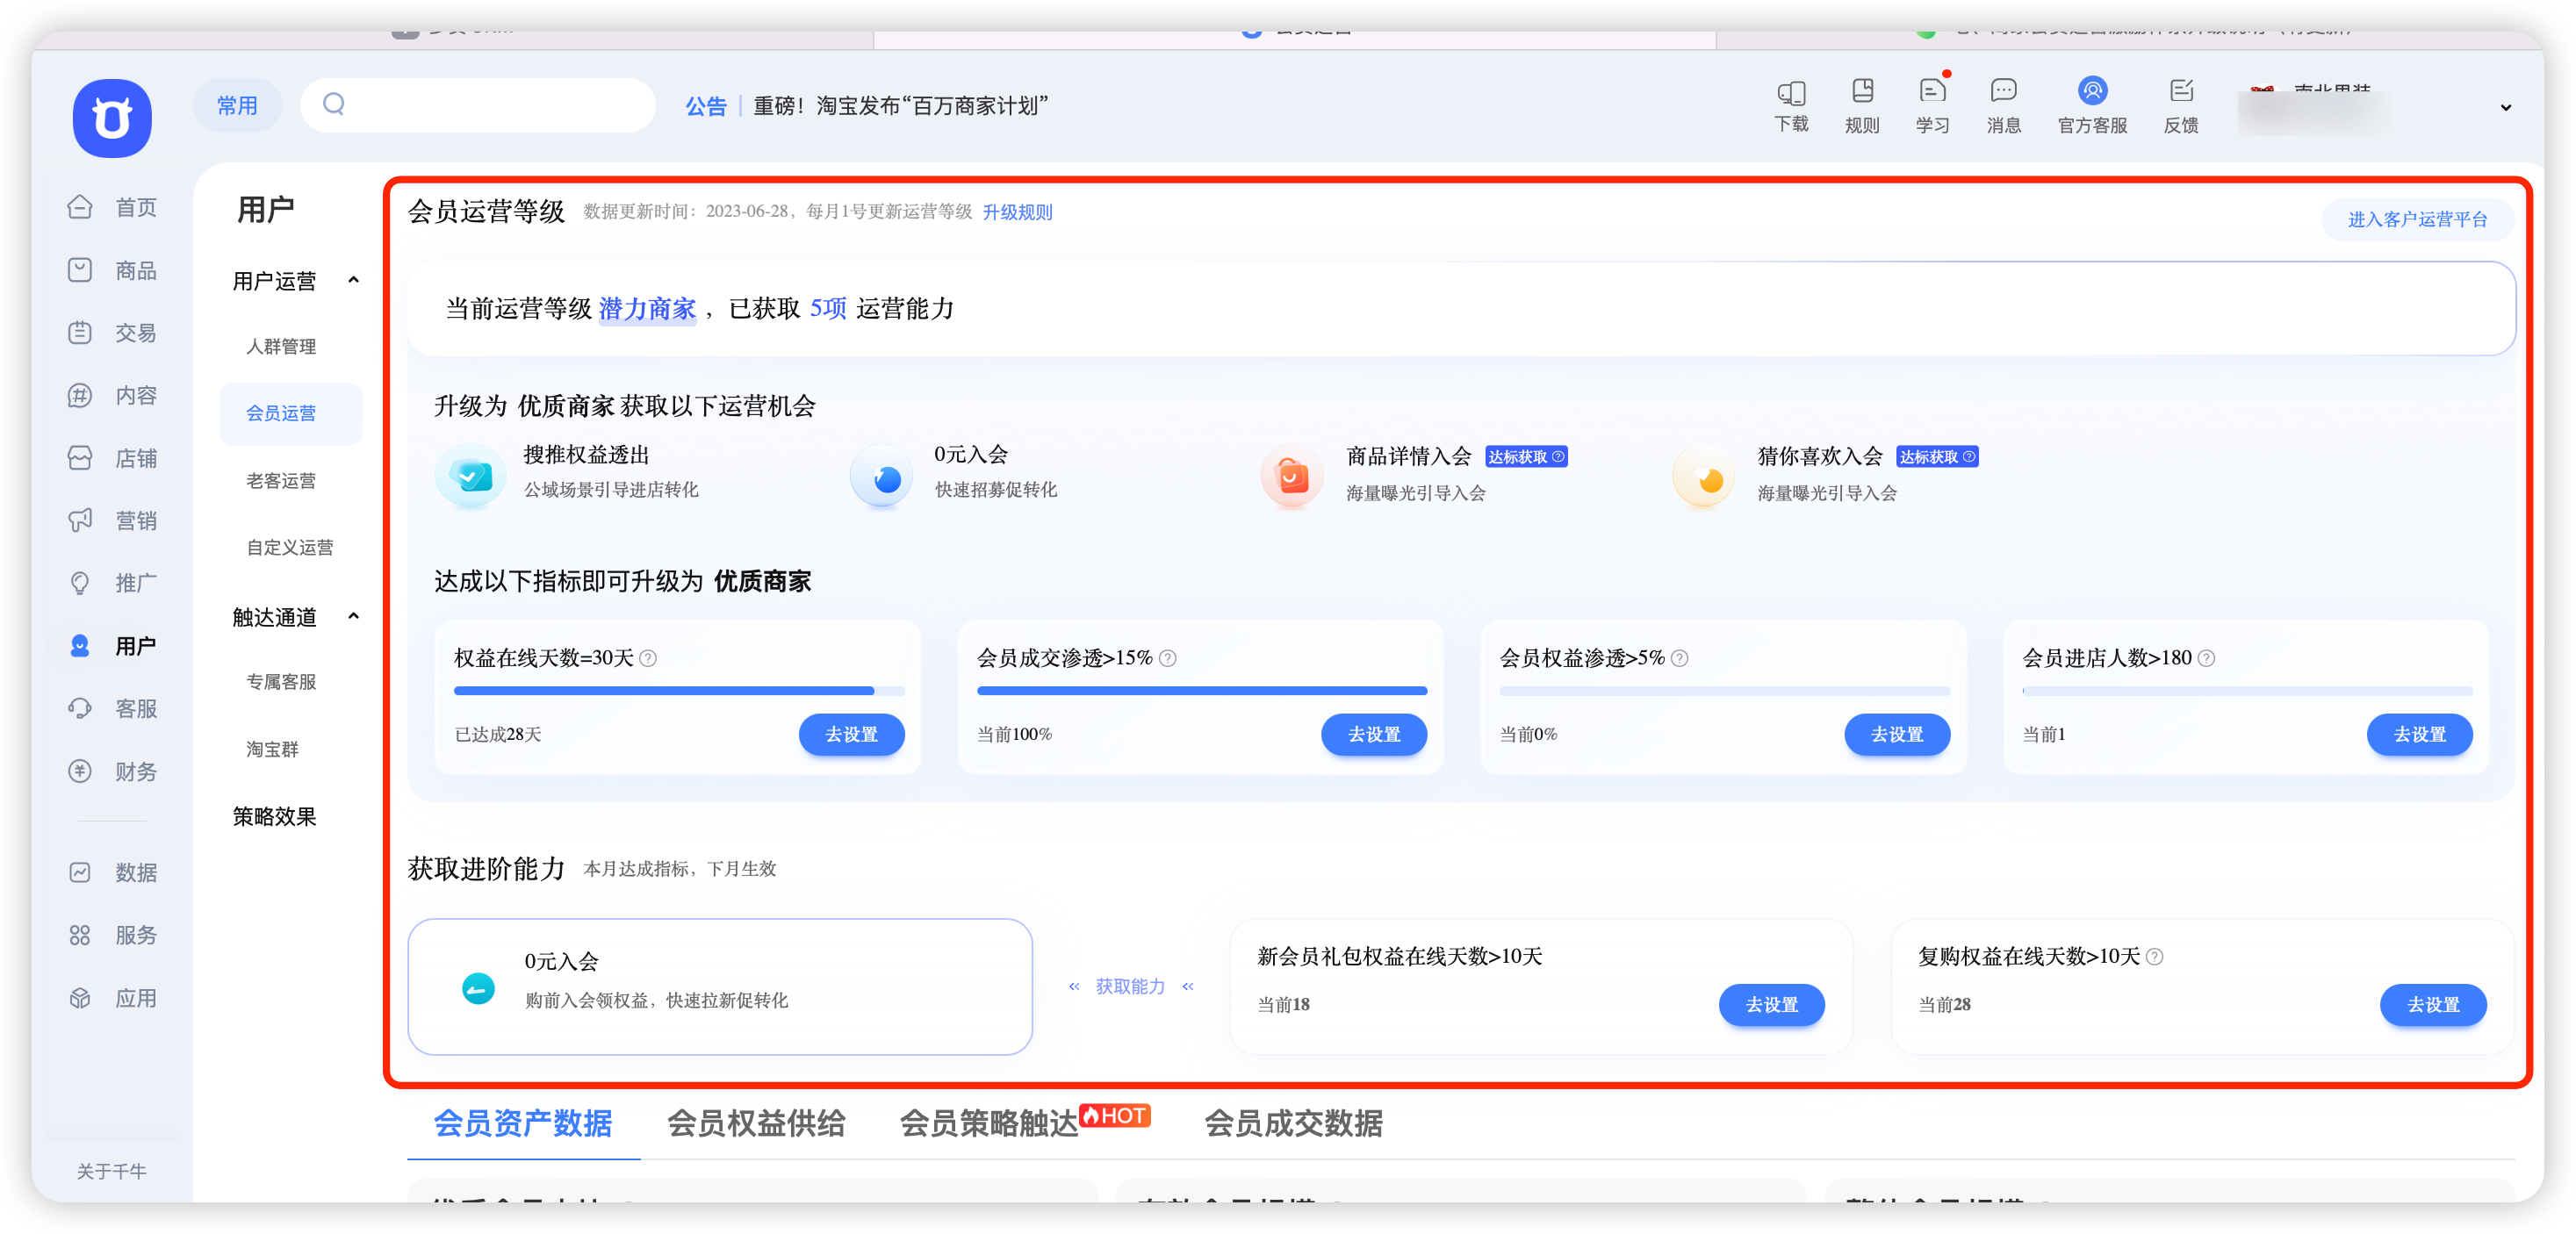This screenshot has width=2576, height=1234.
Task: Click help icon beside 复购权益在线天数>10天
Action: [x=2155, y=957]
